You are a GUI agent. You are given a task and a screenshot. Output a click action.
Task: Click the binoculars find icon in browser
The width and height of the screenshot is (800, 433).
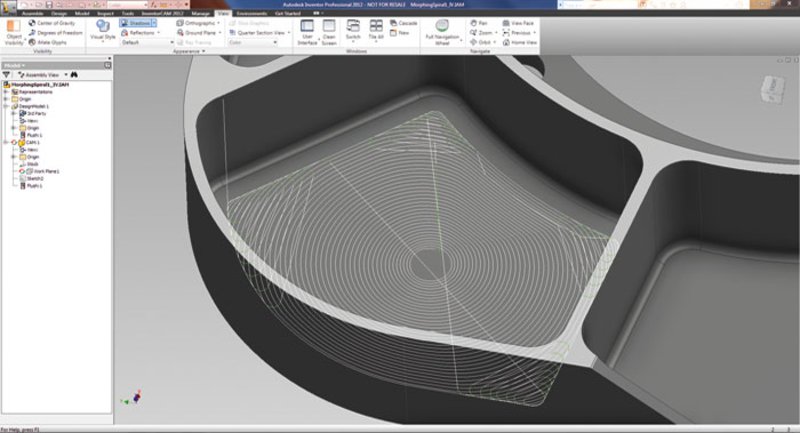click(74, 74)
